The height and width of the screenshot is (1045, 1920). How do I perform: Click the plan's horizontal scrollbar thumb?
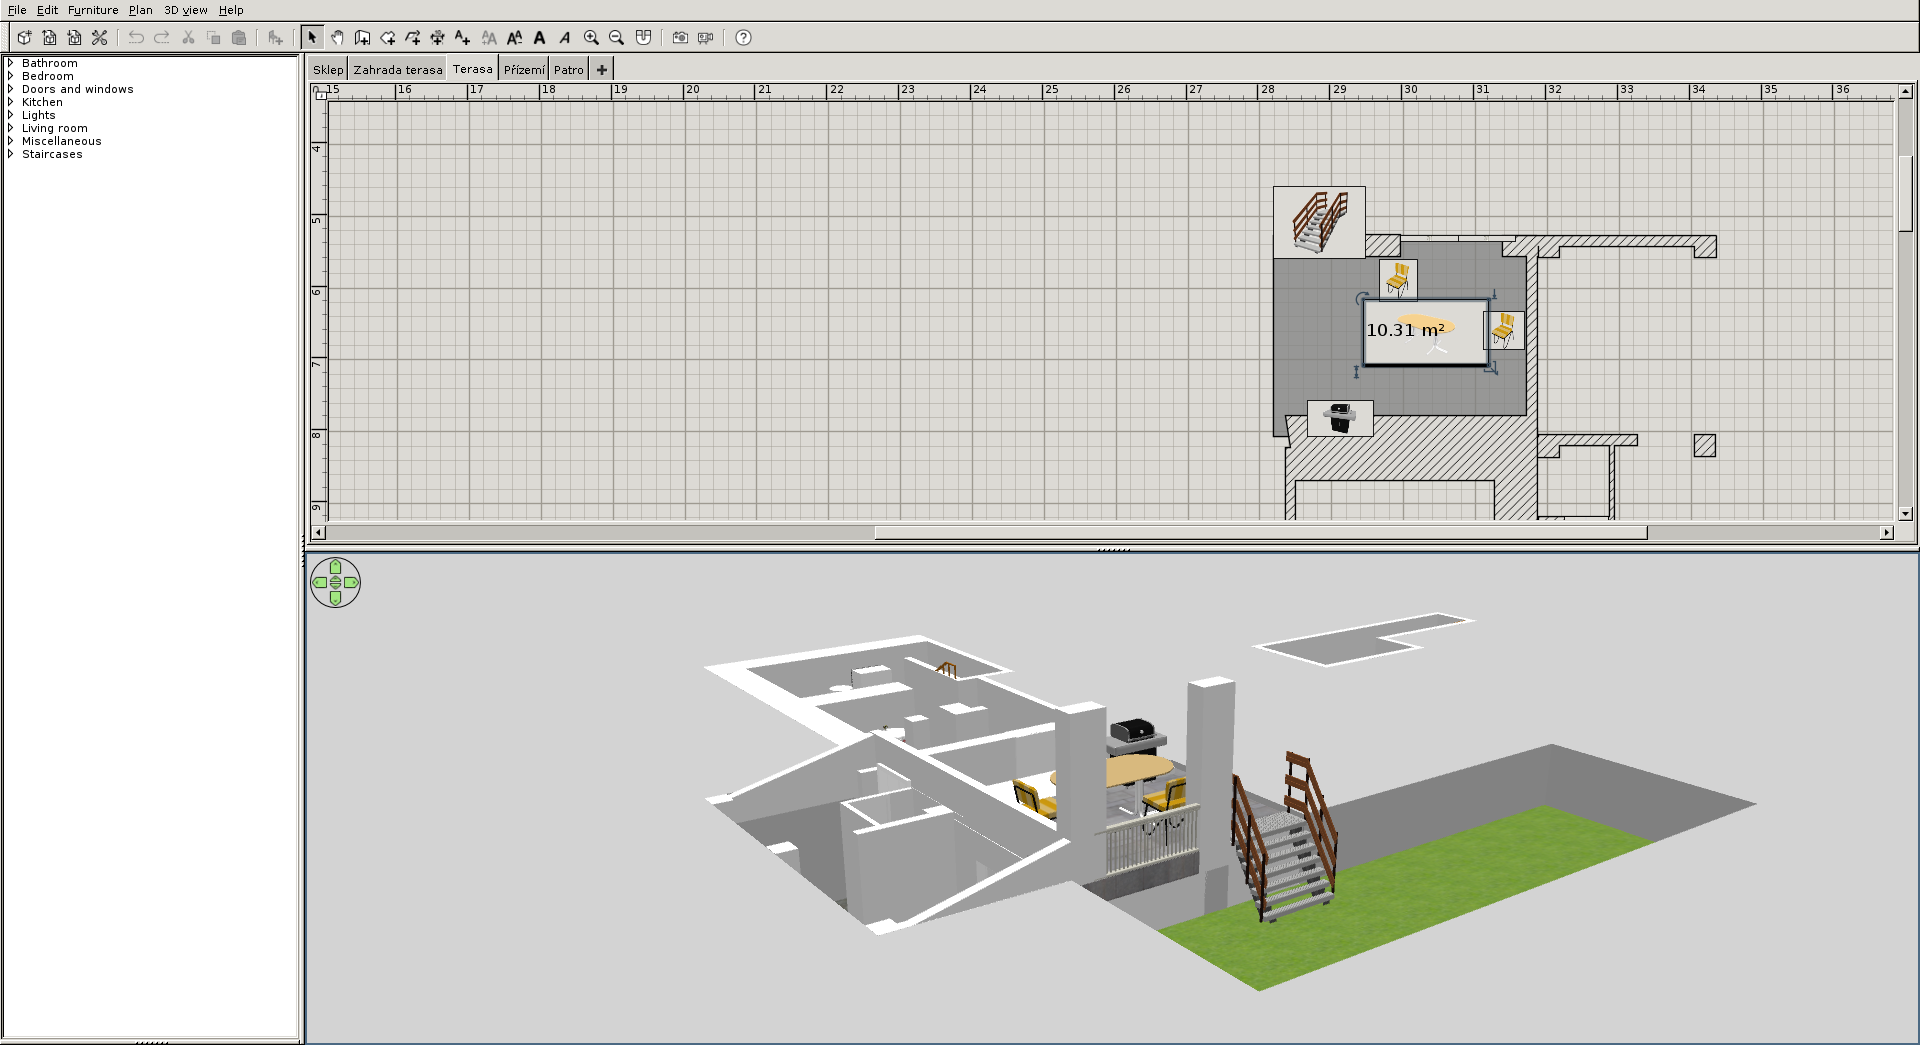(1260, 533)
